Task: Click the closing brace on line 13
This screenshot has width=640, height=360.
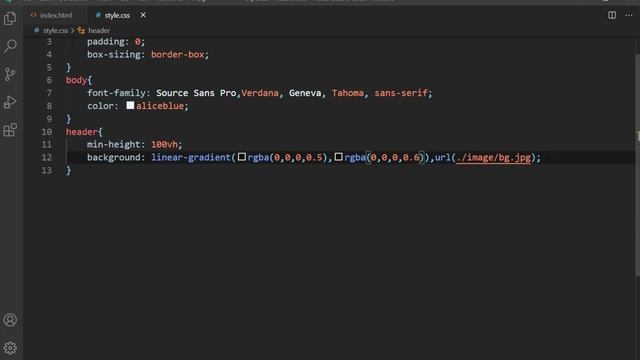Action: [69, 170]
